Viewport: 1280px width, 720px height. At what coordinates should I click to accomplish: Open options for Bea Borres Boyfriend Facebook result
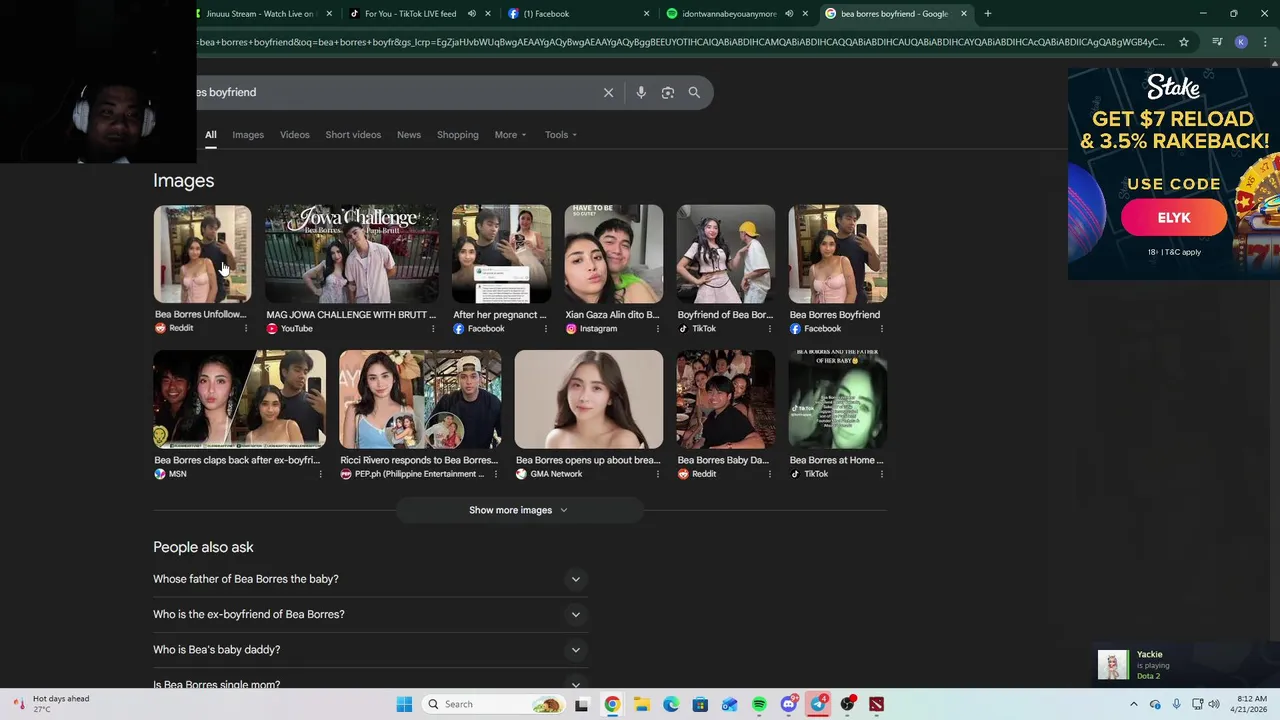click(x=881, y=328)
